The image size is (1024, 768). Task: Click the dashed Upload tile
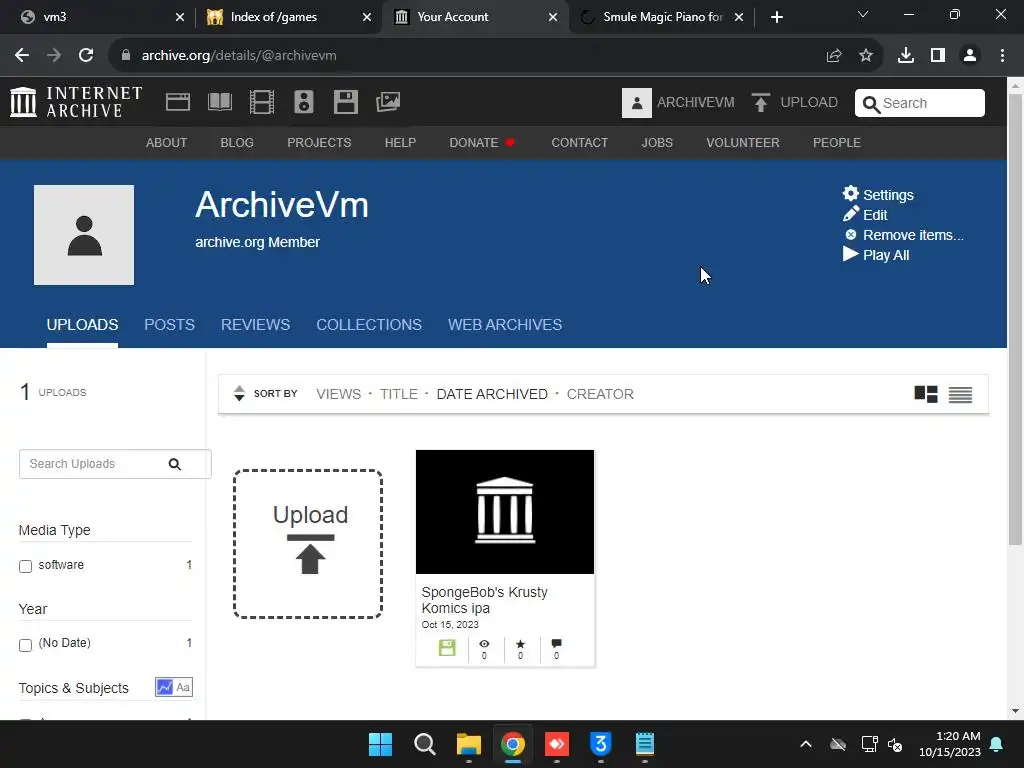click(x=308, y=543)
